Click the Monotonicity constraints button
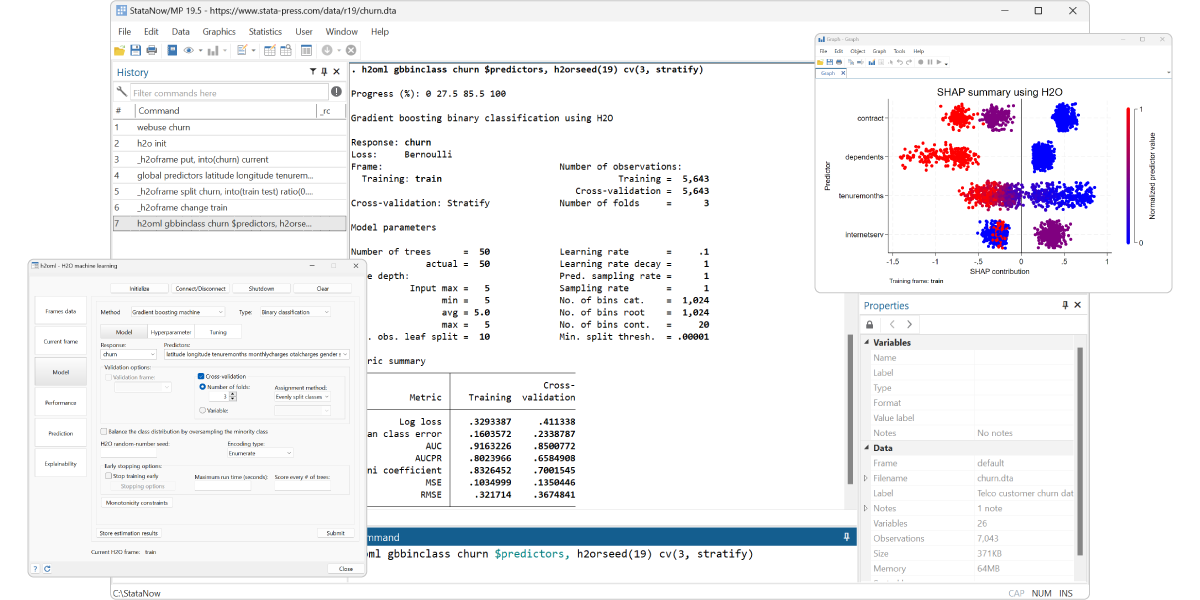This screenshot has width=1200, height=600. tap(136, 503)
